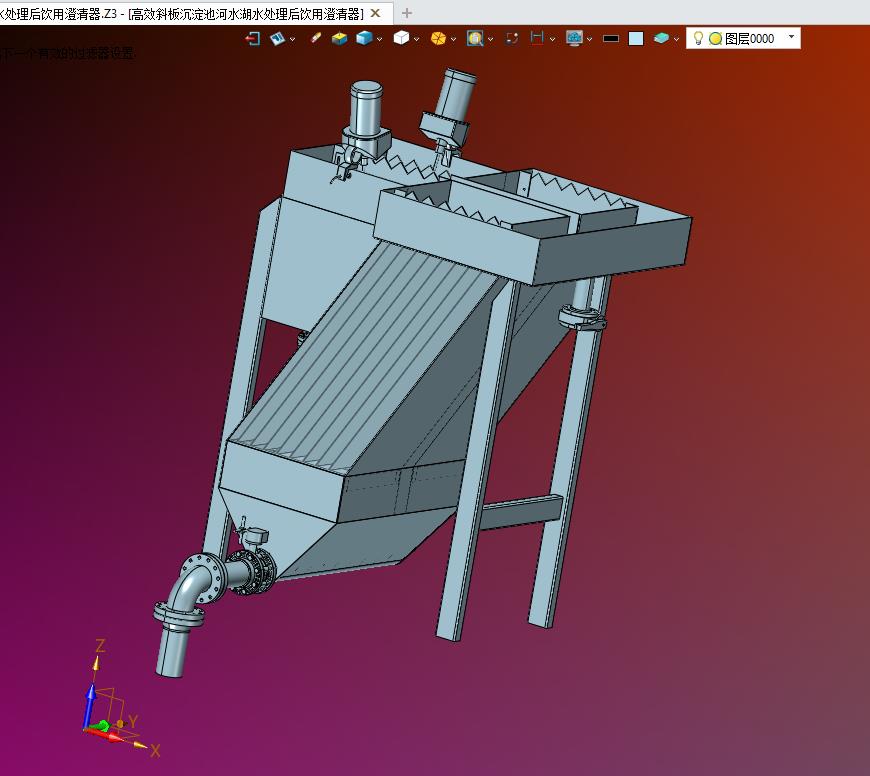The width and height of the screenshot is (870, 776).
Task: Click the dark rotate-reference icon
Action: click(512, 38)
